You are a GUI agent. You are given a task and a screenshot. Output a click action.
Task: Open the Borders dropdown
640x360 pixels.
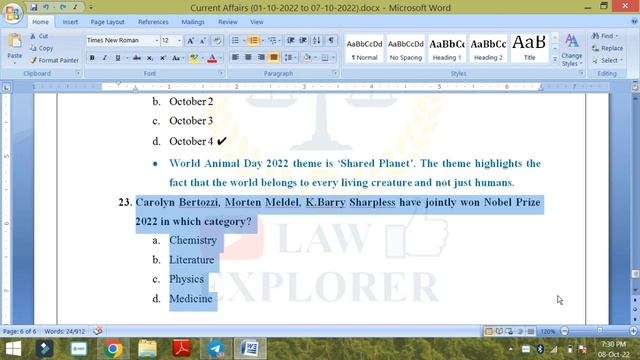click(333, 58)
